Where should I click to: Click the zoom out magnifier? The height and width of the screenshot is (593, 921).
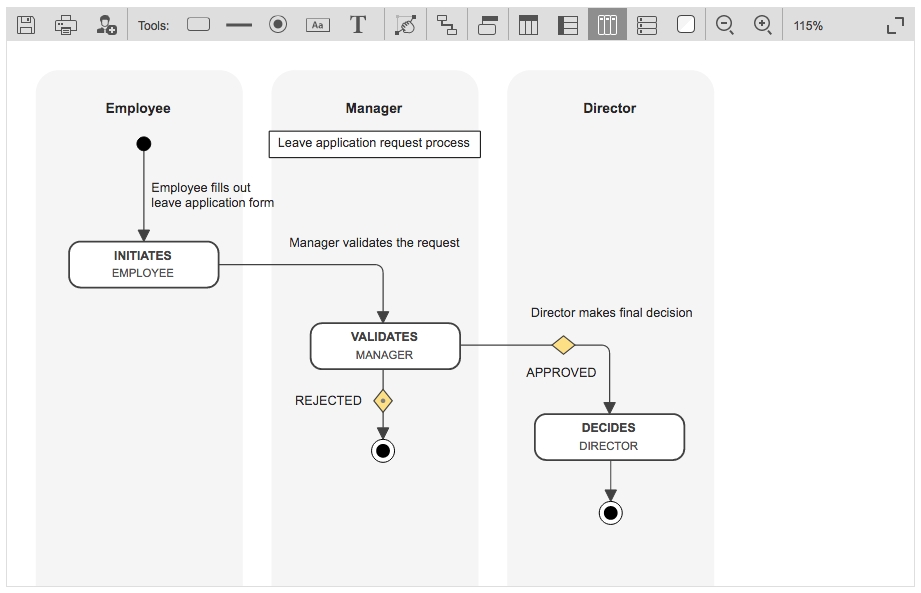(726, 25)
